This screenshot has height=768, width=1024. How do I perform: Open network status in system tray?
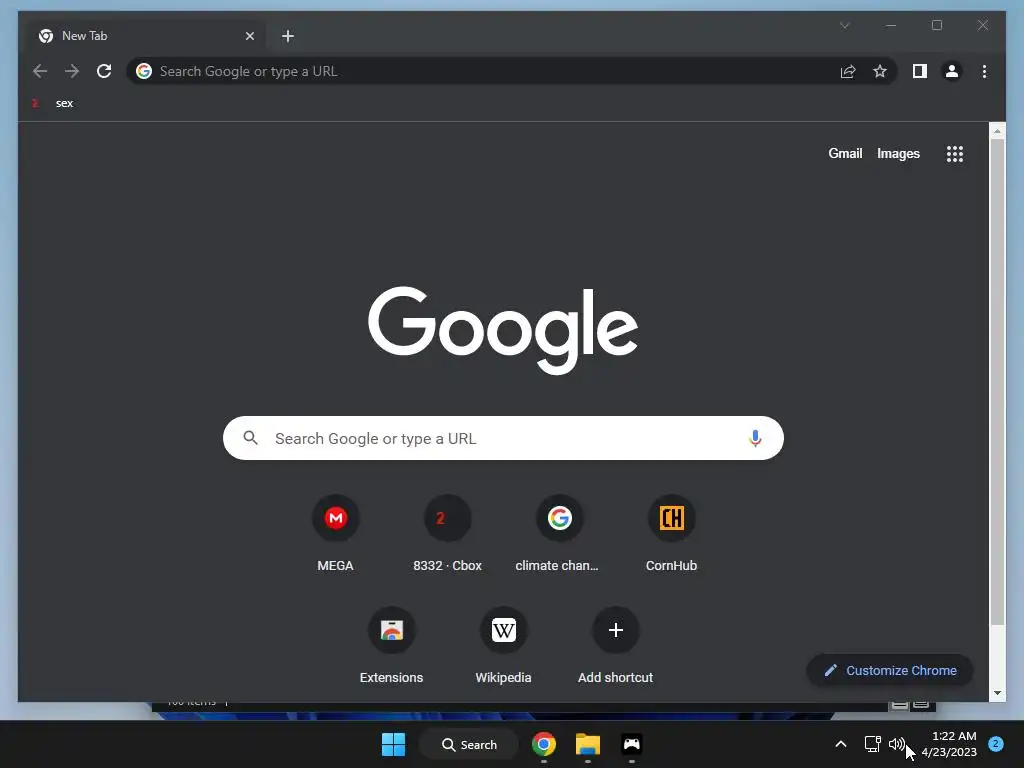pyautogui.click(x=872, y=744)
